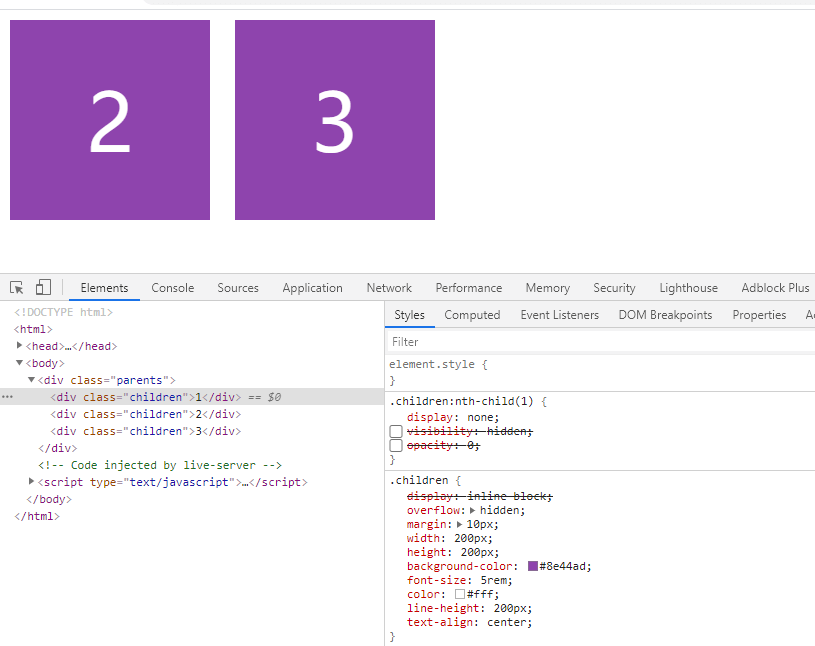This screenshot has width=815, height=646.
Task: Select the Styles sidebar tab
Action: [x=410, y=315]
